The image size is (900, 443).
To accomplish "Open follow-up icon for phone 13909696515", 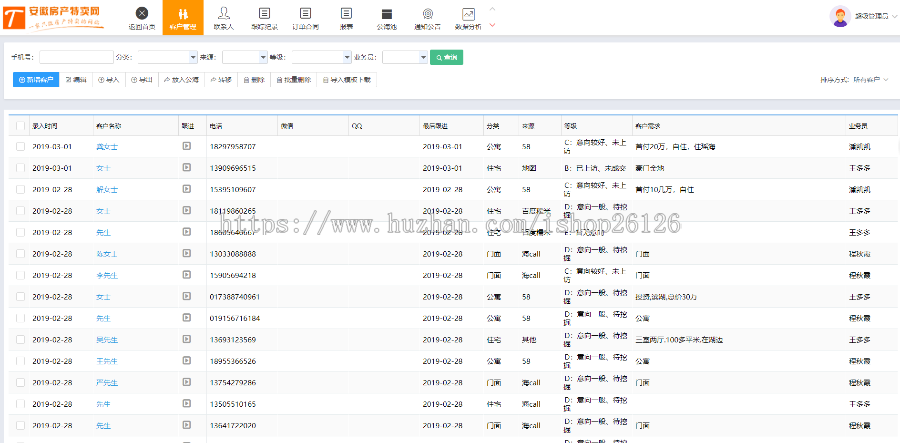I will coord(187,168).
